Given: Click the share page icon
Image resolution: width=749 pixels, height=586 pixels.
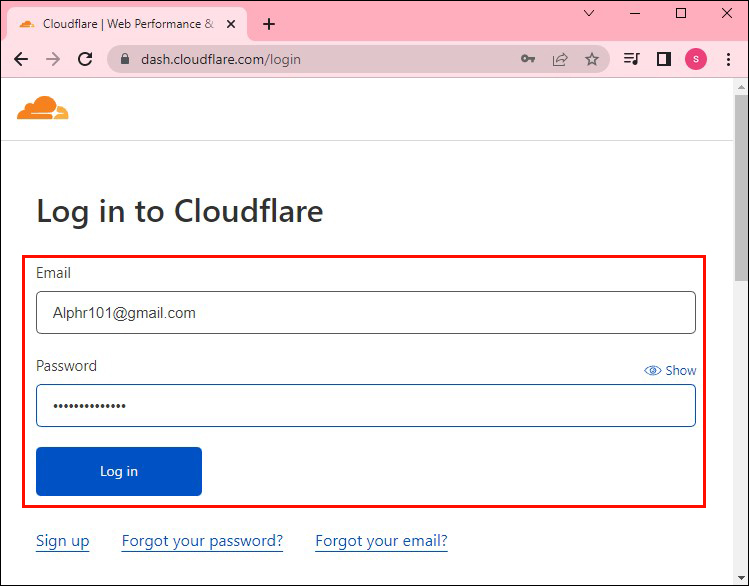Looking at the screenshot, I should pyautogui.click(x=560, y=59).
